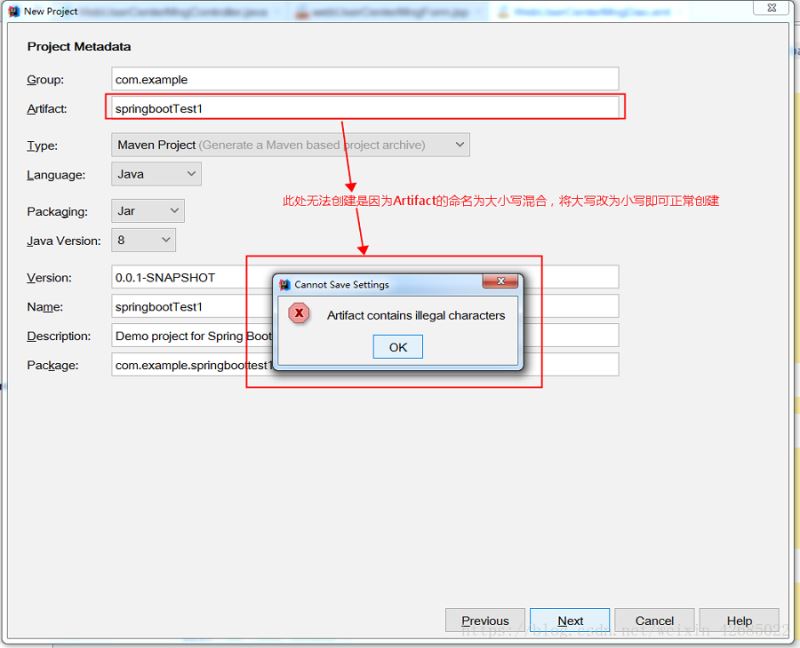This screenshot has width=800, height=648.
Task: Click the Name input field
Action: tap(190, 306)
